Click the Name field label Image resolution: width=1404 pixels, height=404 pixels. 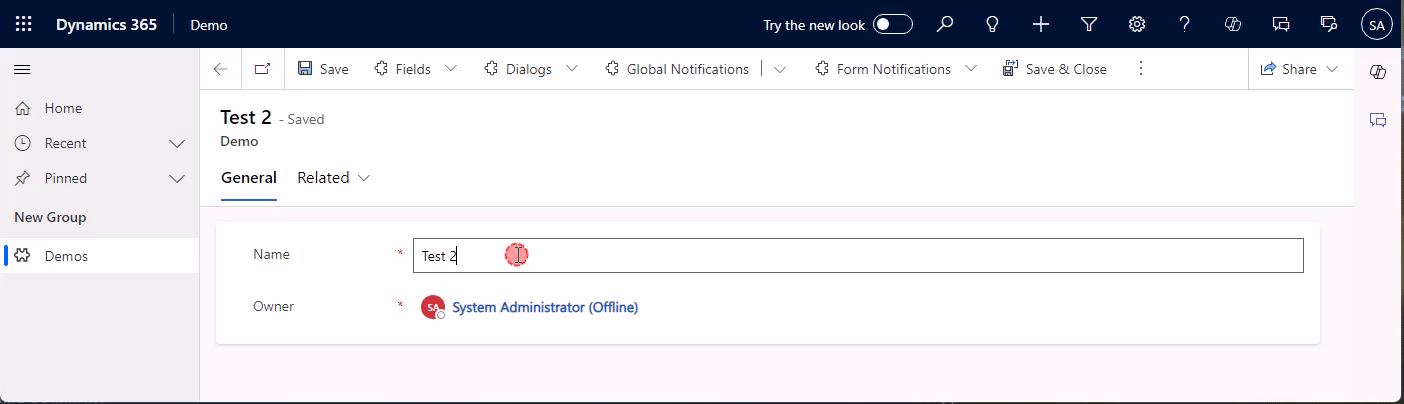click(x=272, y=254)
